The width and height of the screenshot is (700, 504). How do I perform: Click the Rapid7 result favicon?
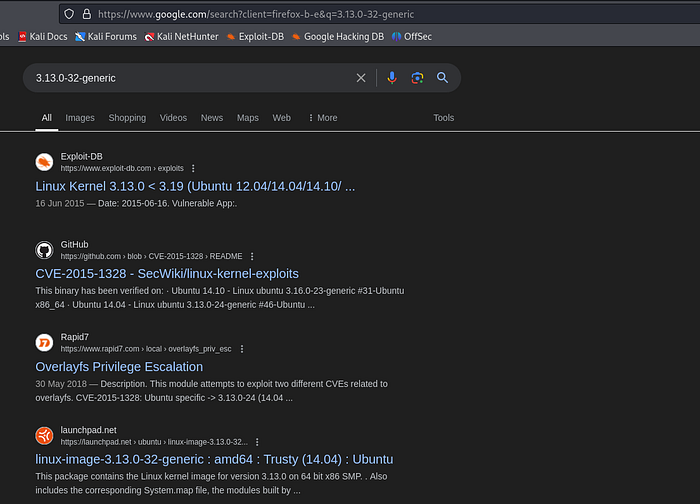pyautogui.click(x=44, y=343)
